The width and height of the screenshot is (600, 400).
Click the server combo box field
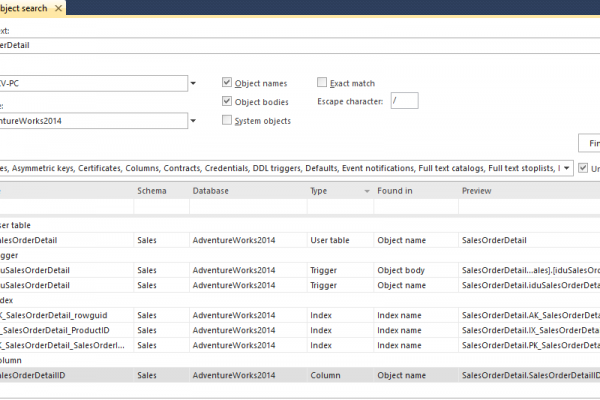[x=94, y=83]
